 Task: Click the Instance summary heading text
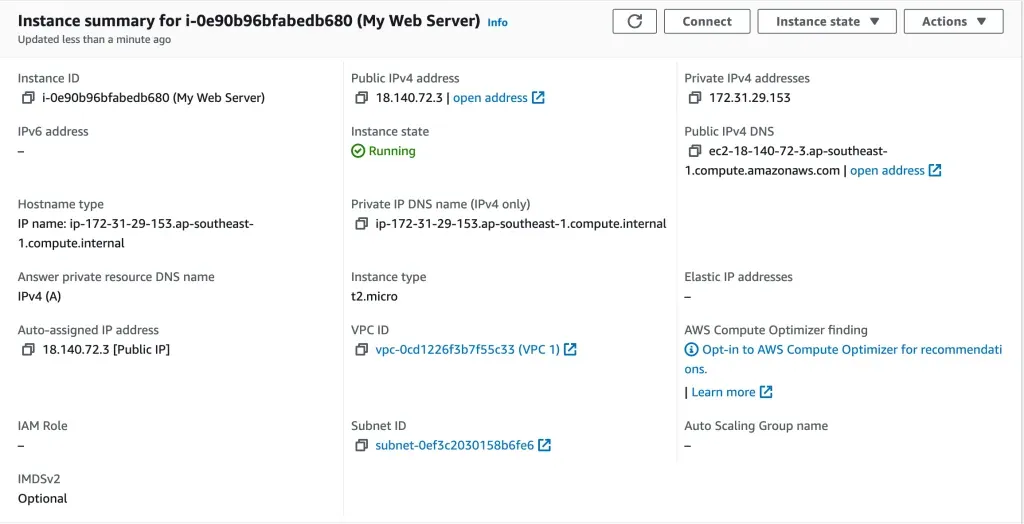tap(249, 21)
